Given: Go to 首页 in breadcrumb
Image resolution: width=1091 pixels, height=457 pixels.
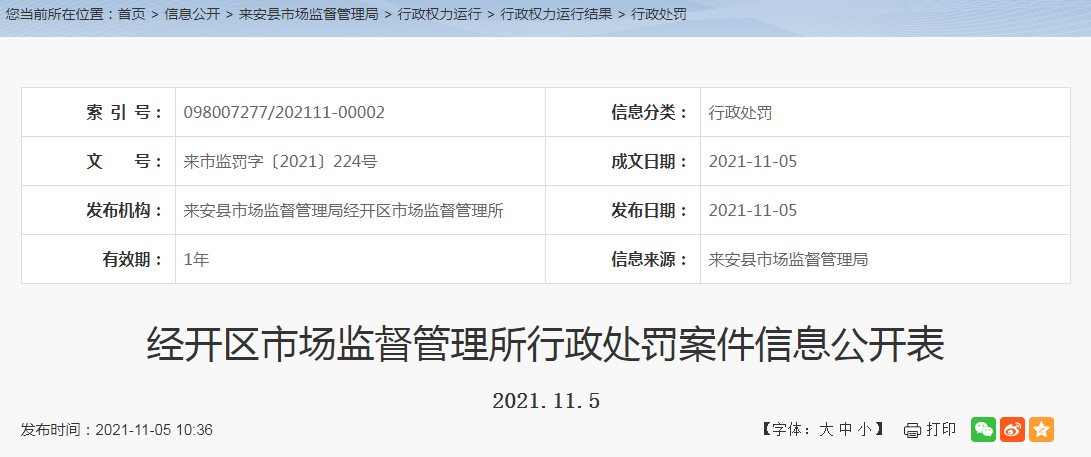Looking at the screenshot, I should (x=132, y=14).
